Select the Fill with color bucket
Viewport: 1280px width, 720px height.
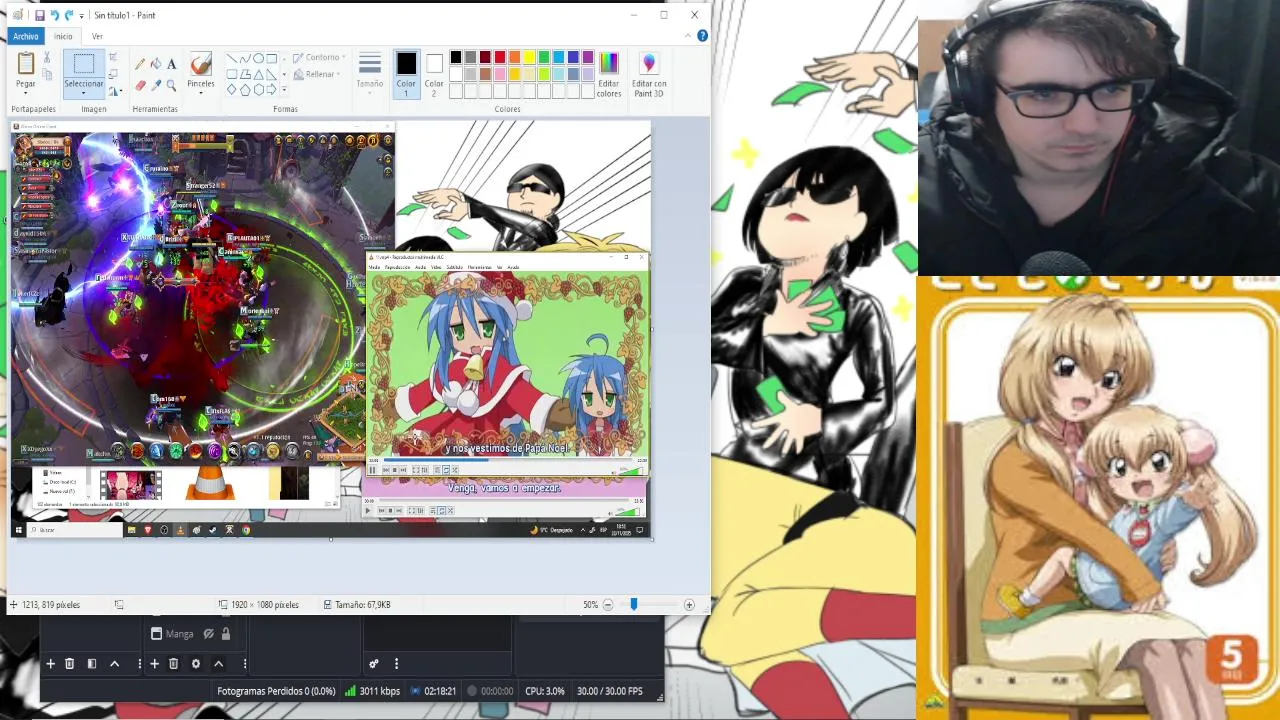point(156,64)
